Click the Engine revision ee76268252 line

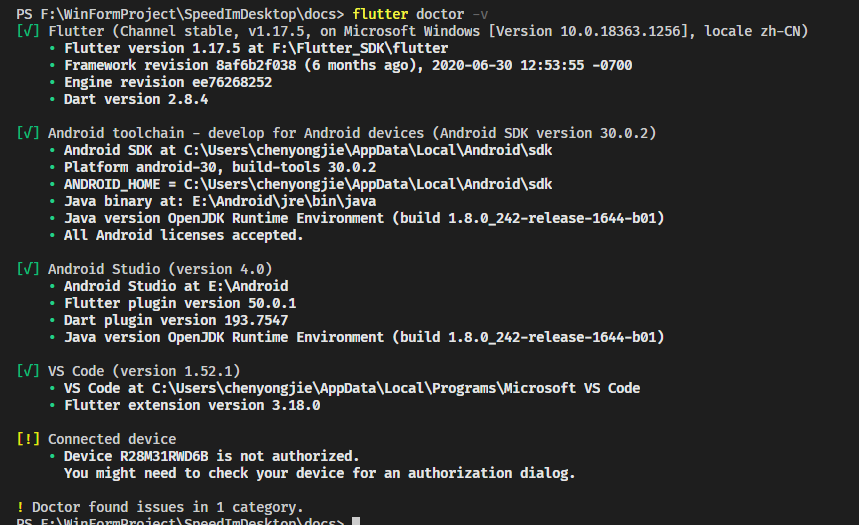coord(167,82)
